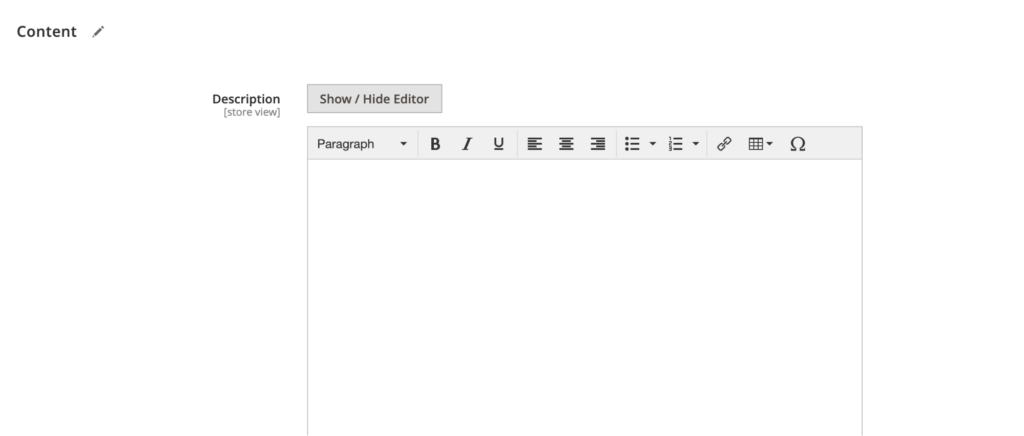Image resolution: width=1024 pixels, height=436 pixels.
Task: Align text to the right
Action: [x=598, y=144]
